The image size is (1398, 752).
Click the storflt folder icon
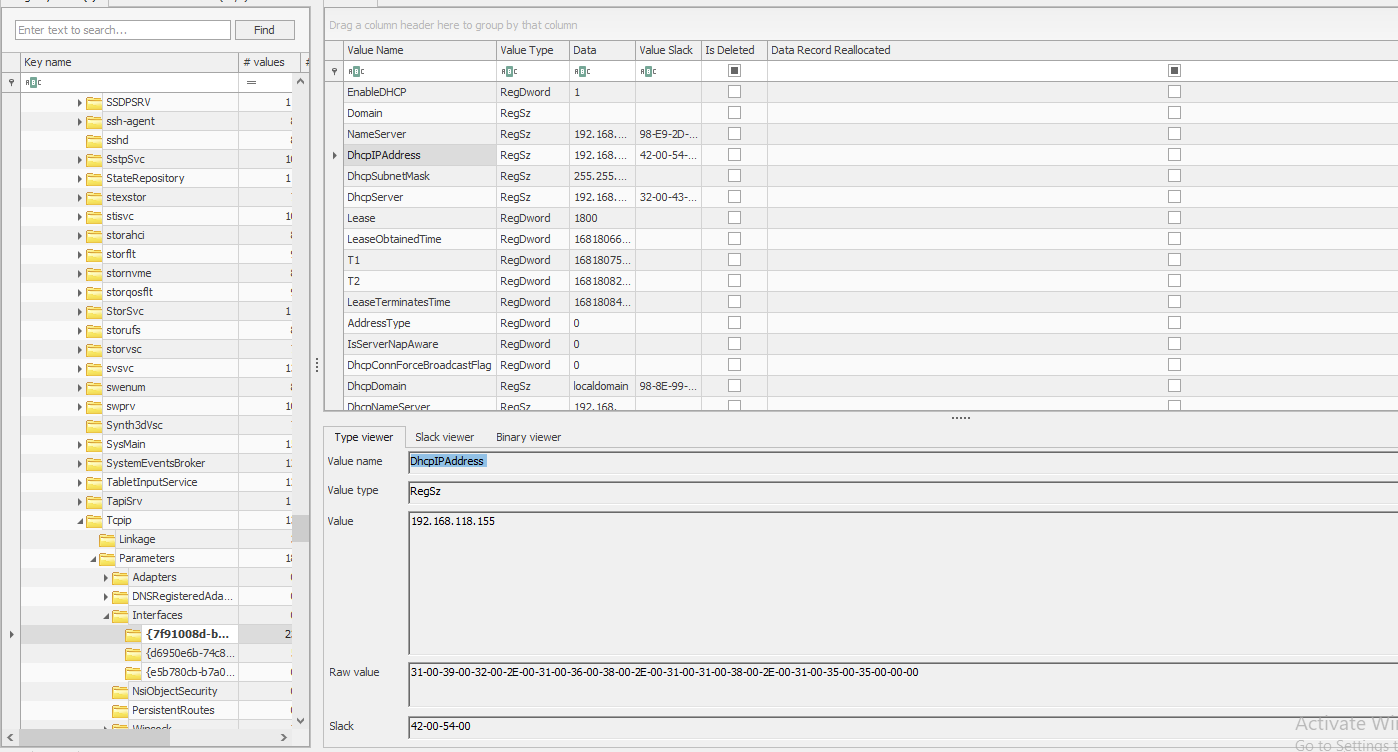coord(94,255)
